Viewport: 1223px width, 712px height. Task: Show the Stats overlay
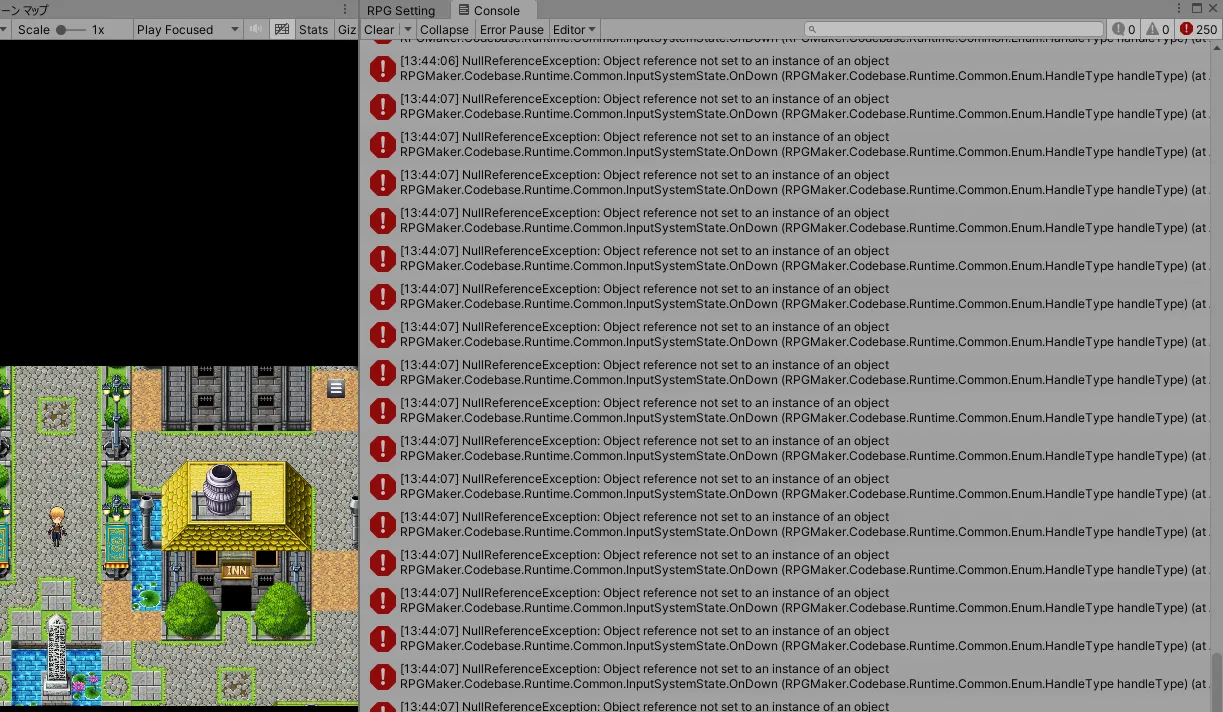click(313, 29)
